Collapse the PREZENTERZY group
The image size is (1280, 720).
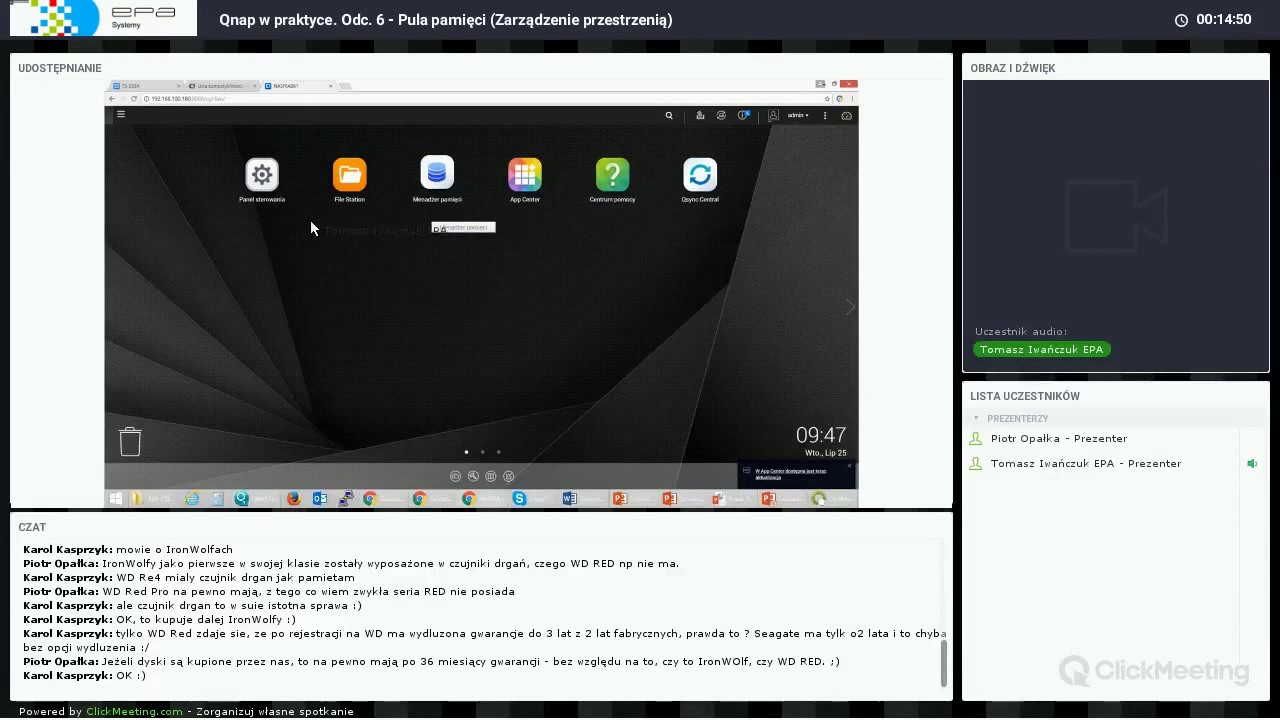click(977, 419)
